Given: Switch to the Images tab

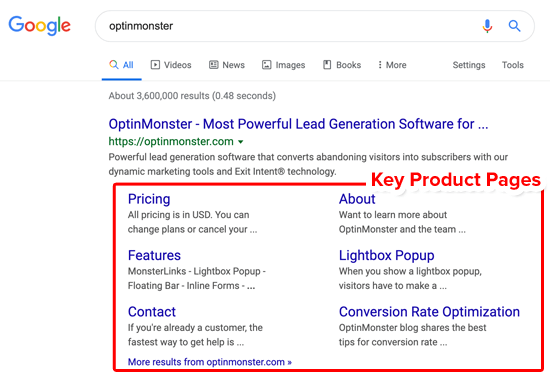Looking at the screenshot, I should [x=283, y=65].
